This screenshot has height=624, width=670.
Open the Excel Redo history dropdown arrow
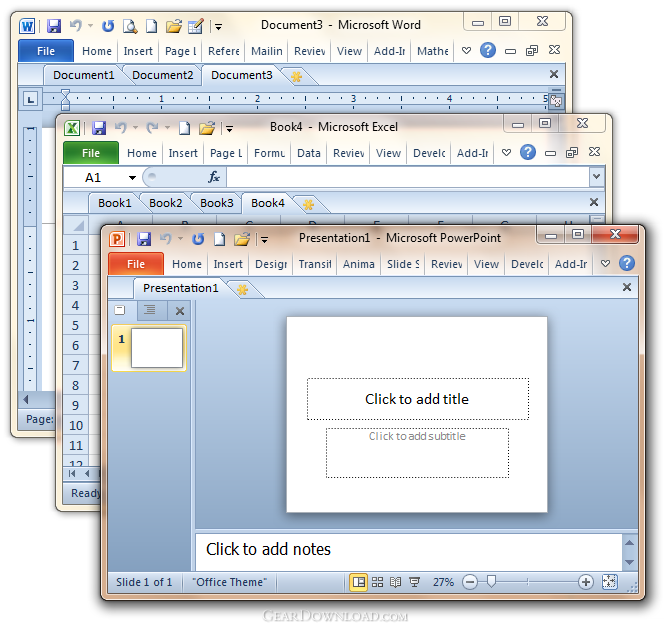[168, 127]
